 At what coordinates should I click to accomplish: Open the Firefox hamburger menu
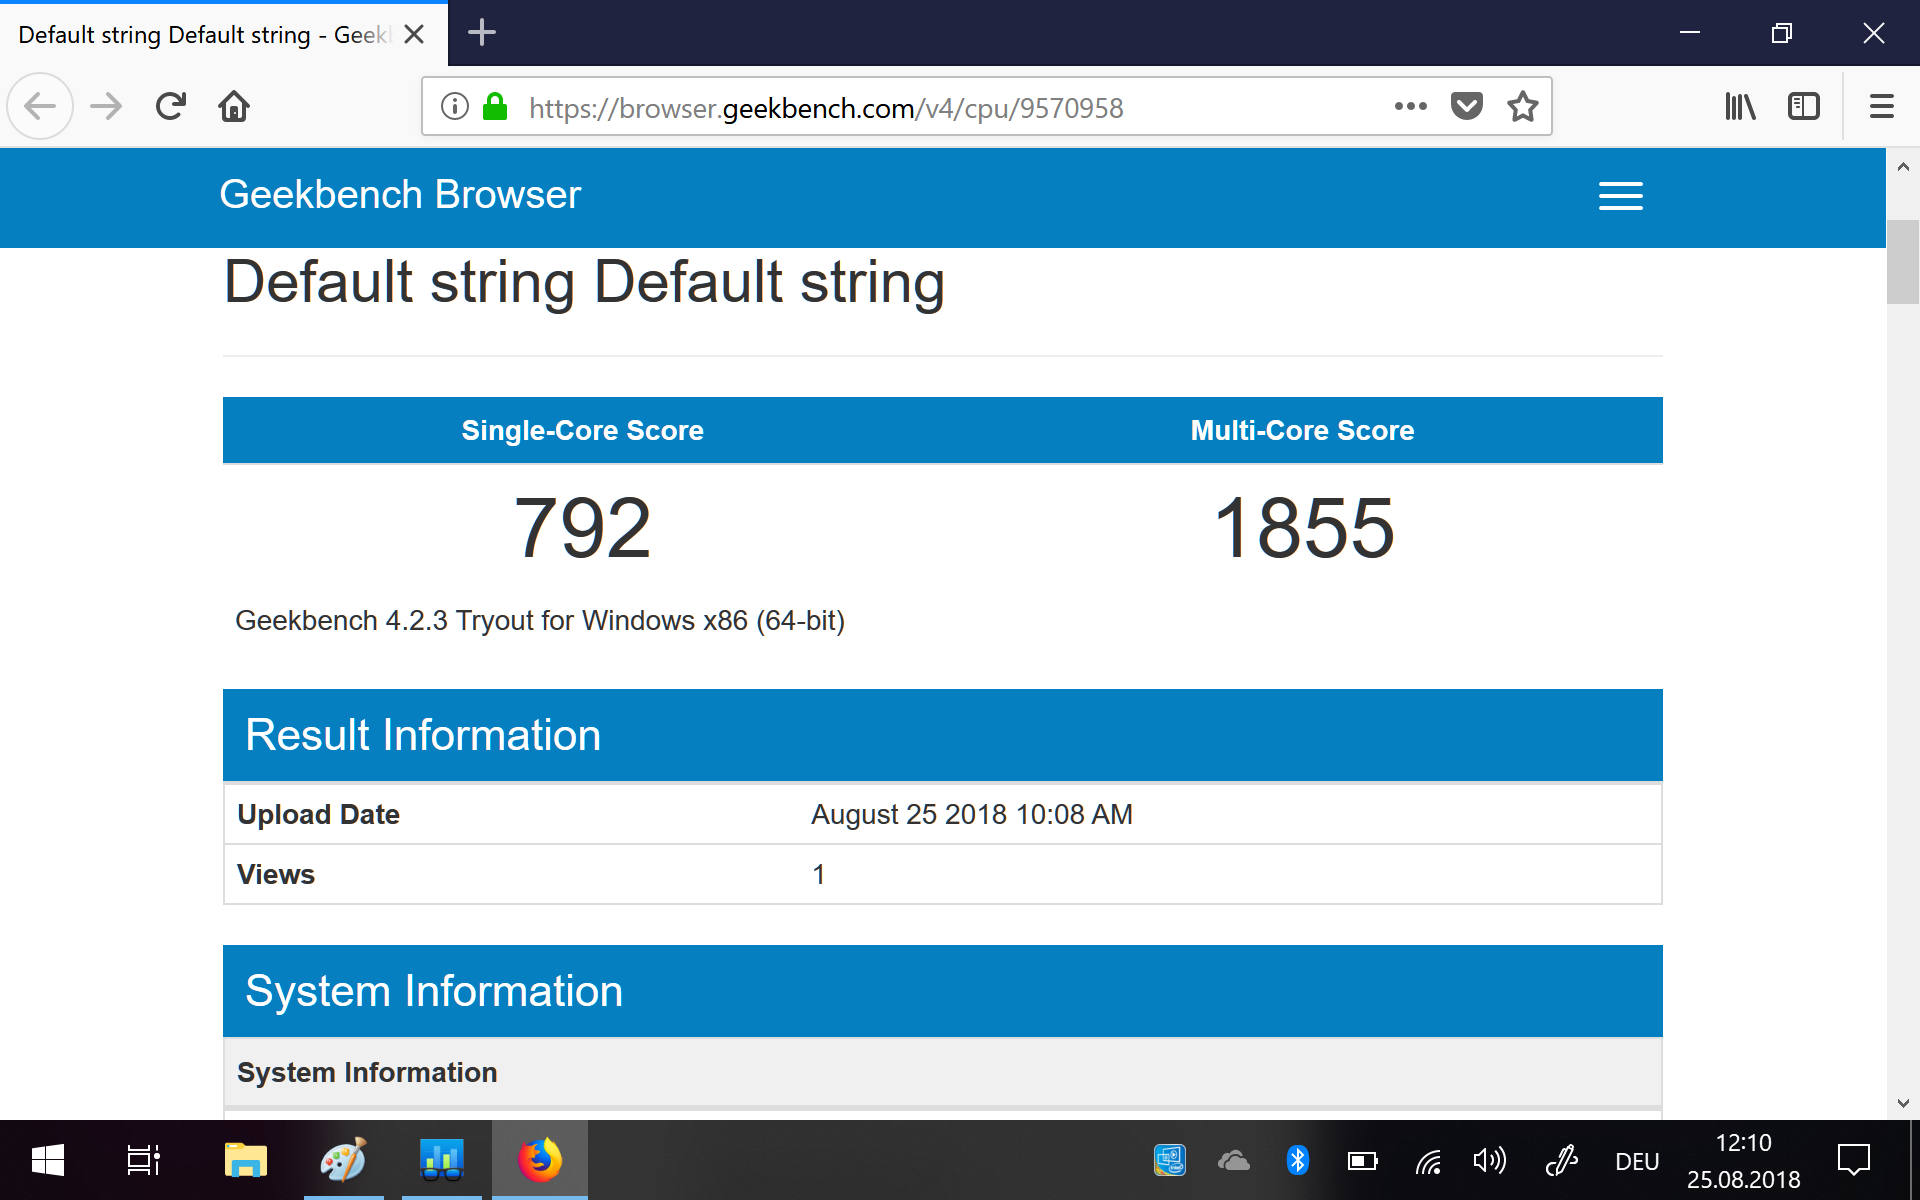pos(1882,106)
